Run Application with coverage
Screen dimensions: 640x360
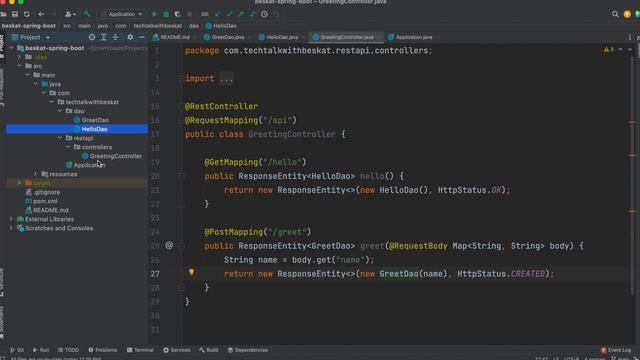(178, 14)
